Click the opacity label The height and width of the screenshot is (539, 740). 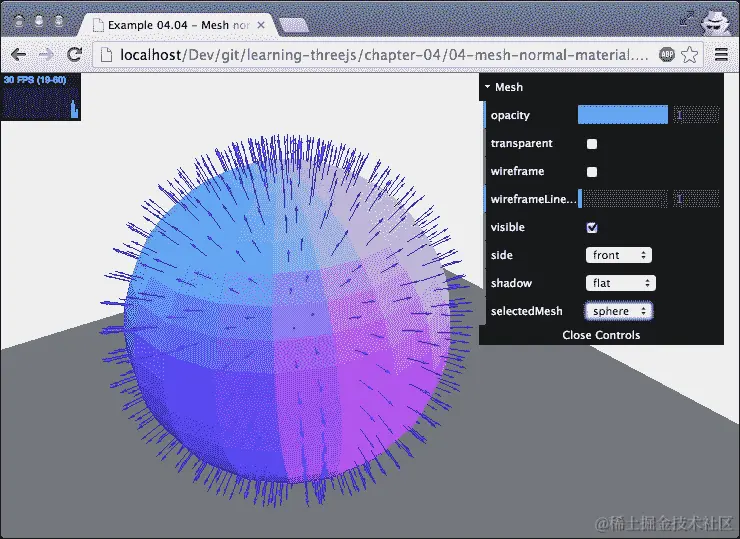coord(510,115)
